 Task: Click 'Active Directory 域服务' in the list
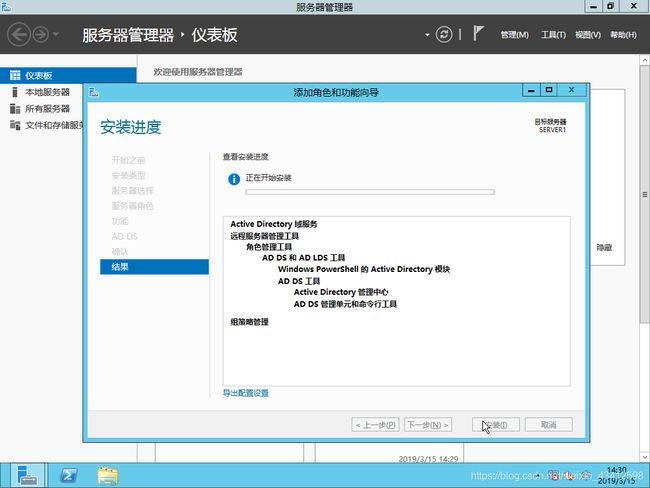coord(274,224)
